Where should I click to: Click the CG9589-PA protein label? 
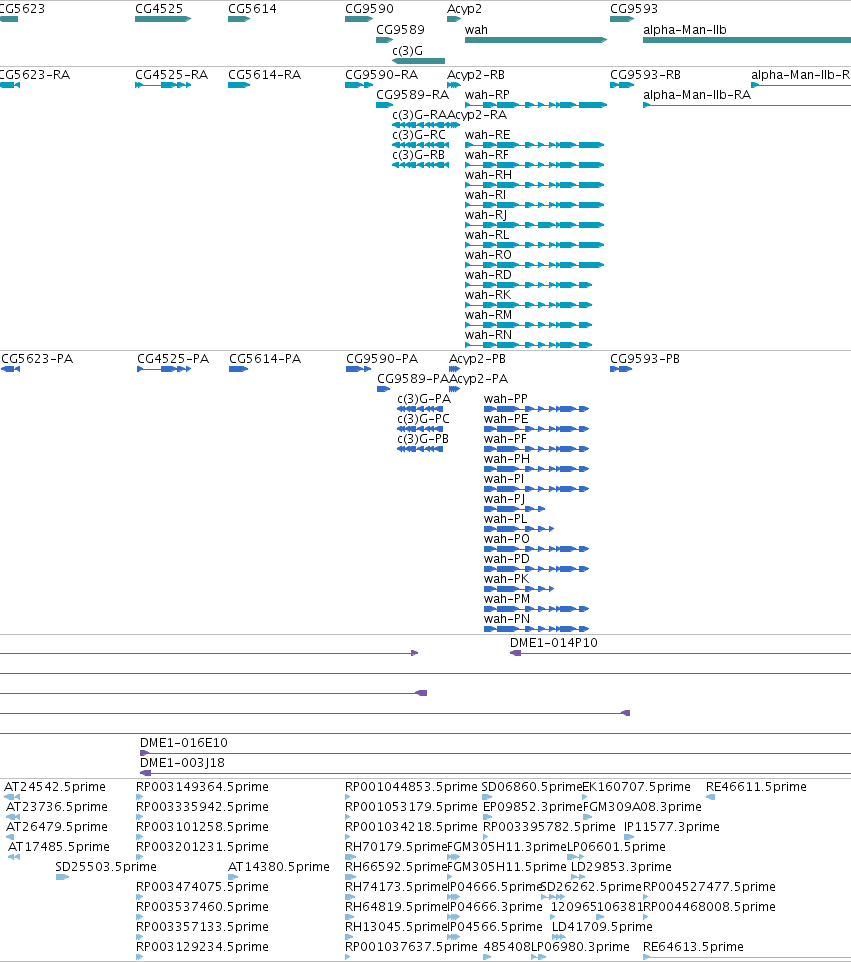pyautogui.click(x=413, y=379)
